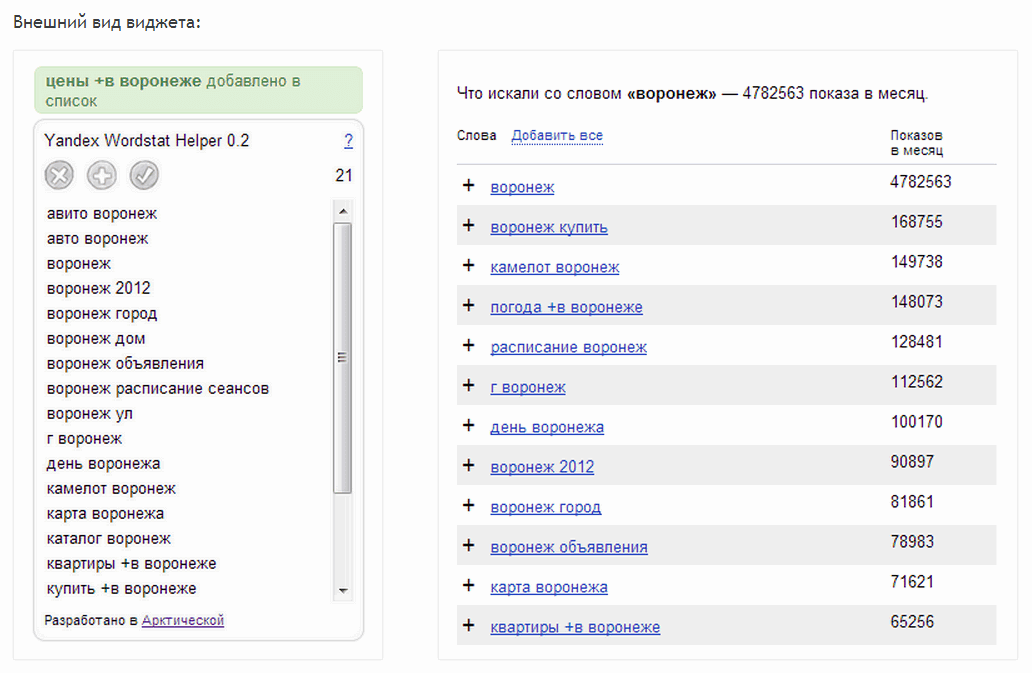This screenshot has height=673, width=1032.
Task: Open the 'г воронеж' link in results table
Action: point(528,387)
